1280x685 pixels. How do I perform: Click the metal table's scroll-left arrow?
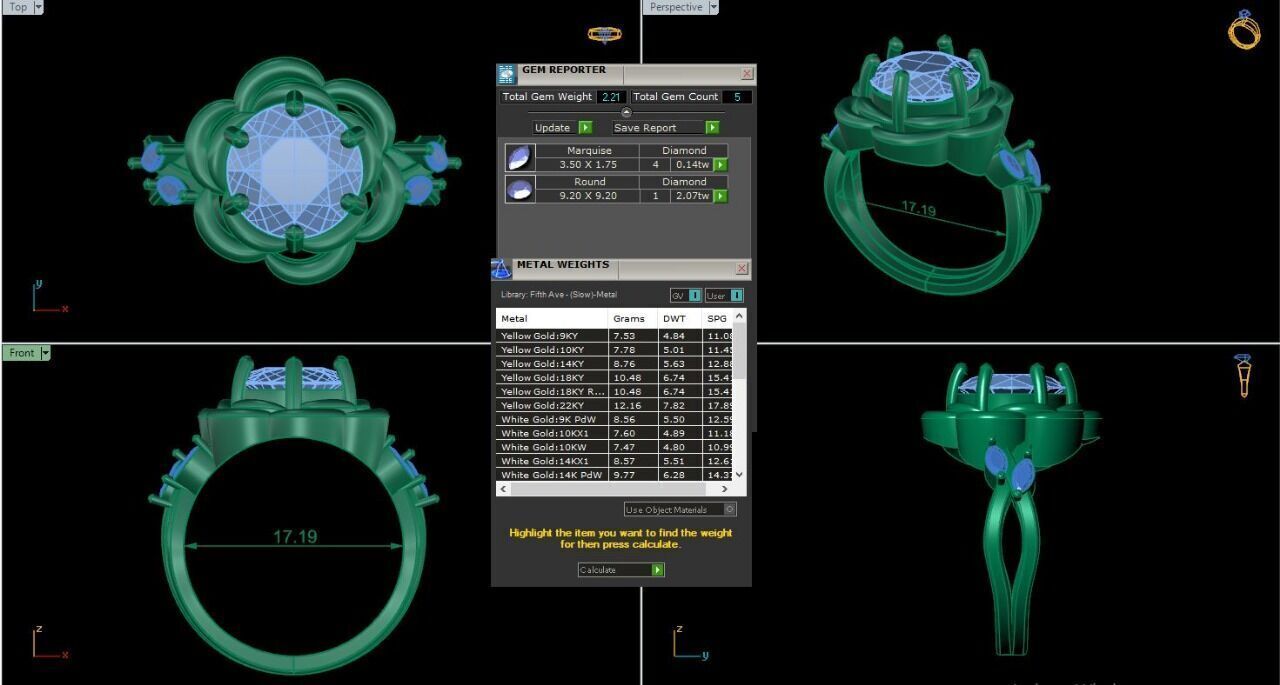click(503, 489)
